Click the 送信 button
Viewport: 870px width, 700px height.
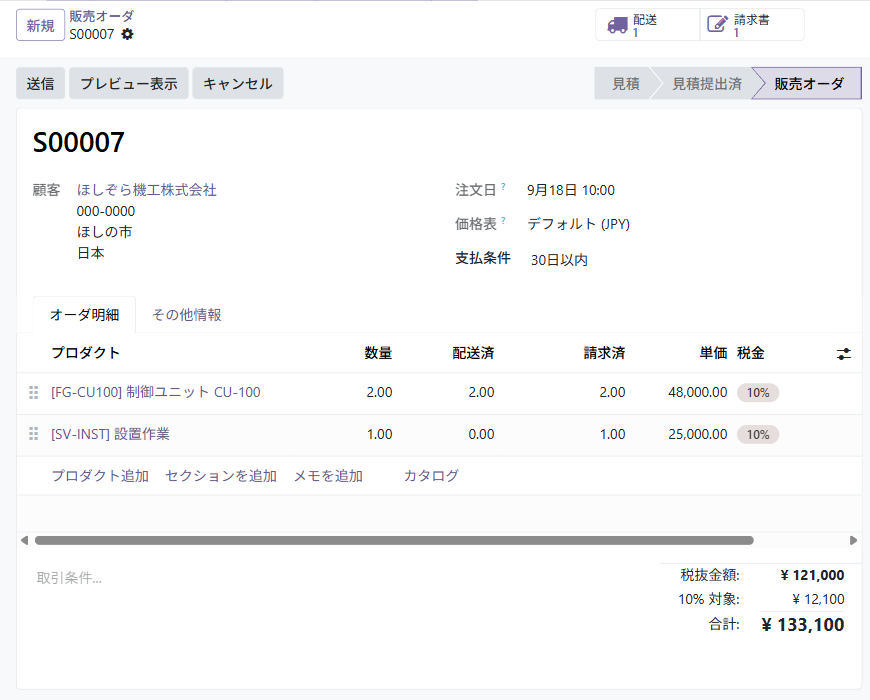pyautogui.click(x=41, y=84)
